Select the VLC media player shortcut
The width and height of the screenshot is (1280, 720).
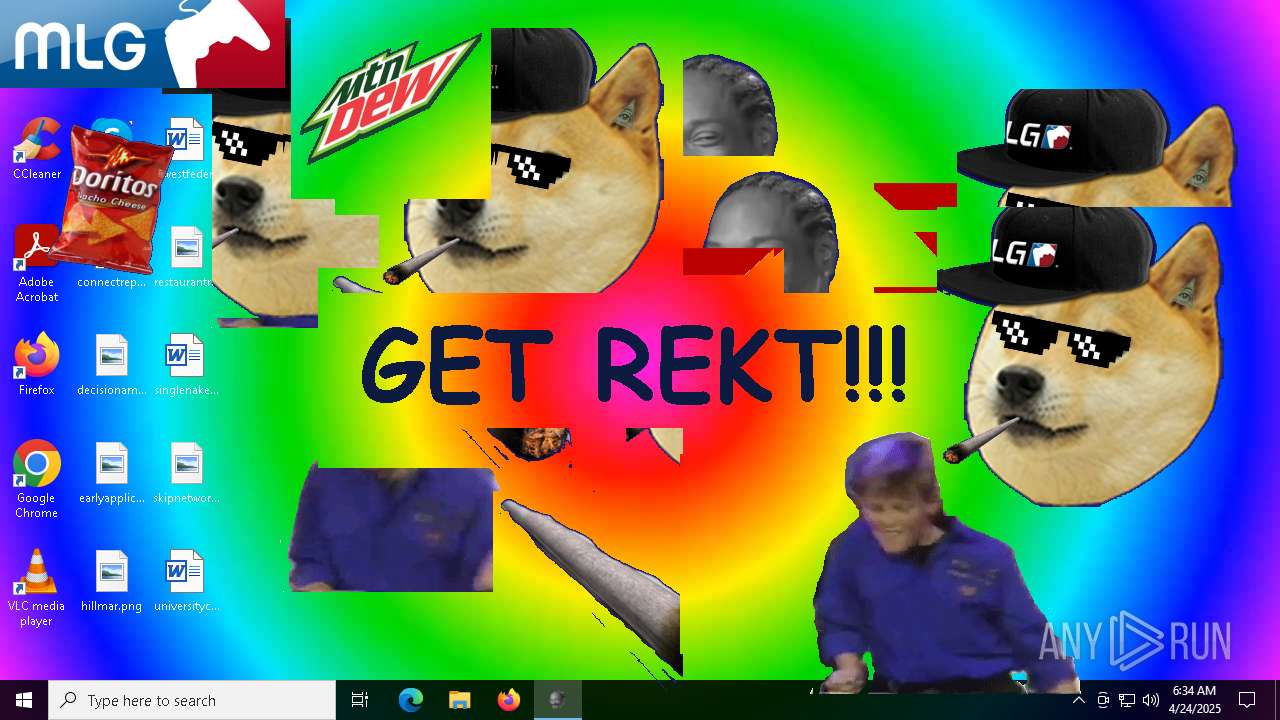click(36, 587)
